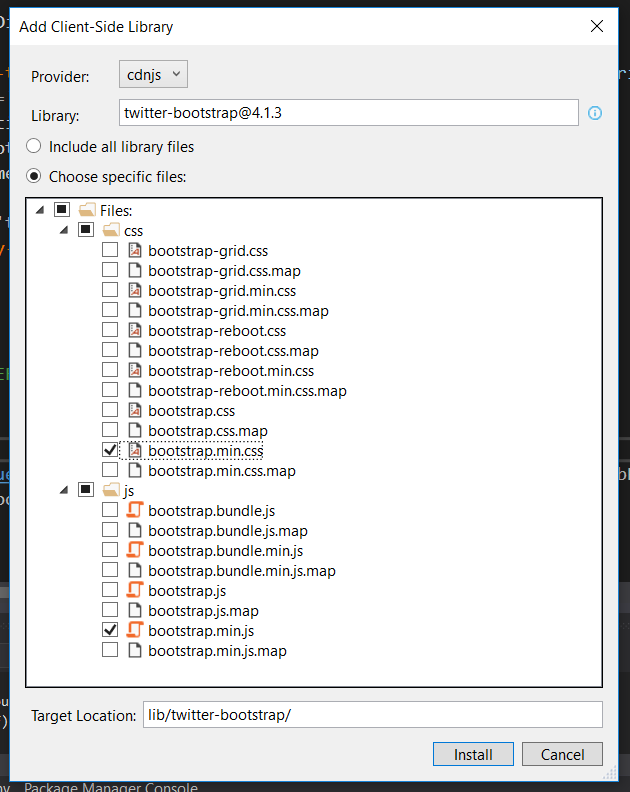Open Package Manager Console tab behind dialog
This screenshot has width=630, height=792.
point(111,787)
